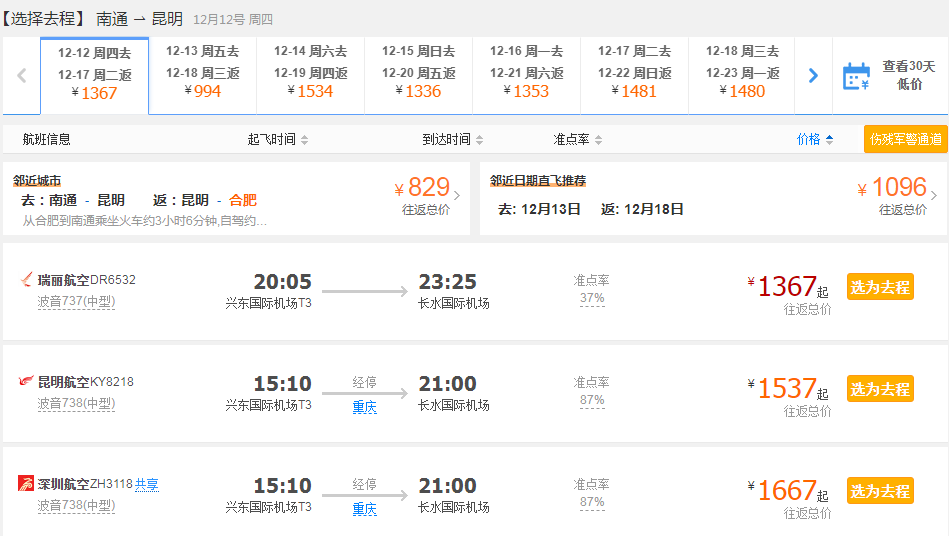Sort flights by on-time rate
The width and height of the screenshot is (949, 536).
pos(578,140)
